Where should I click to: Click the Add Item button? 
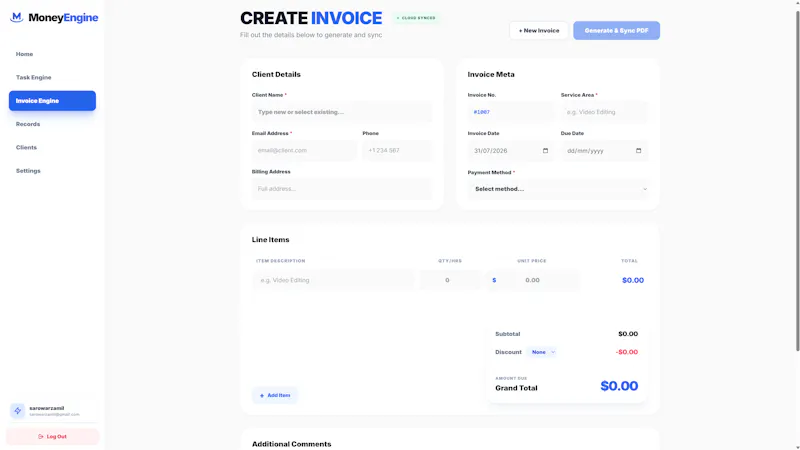click(x=274, y=395)
